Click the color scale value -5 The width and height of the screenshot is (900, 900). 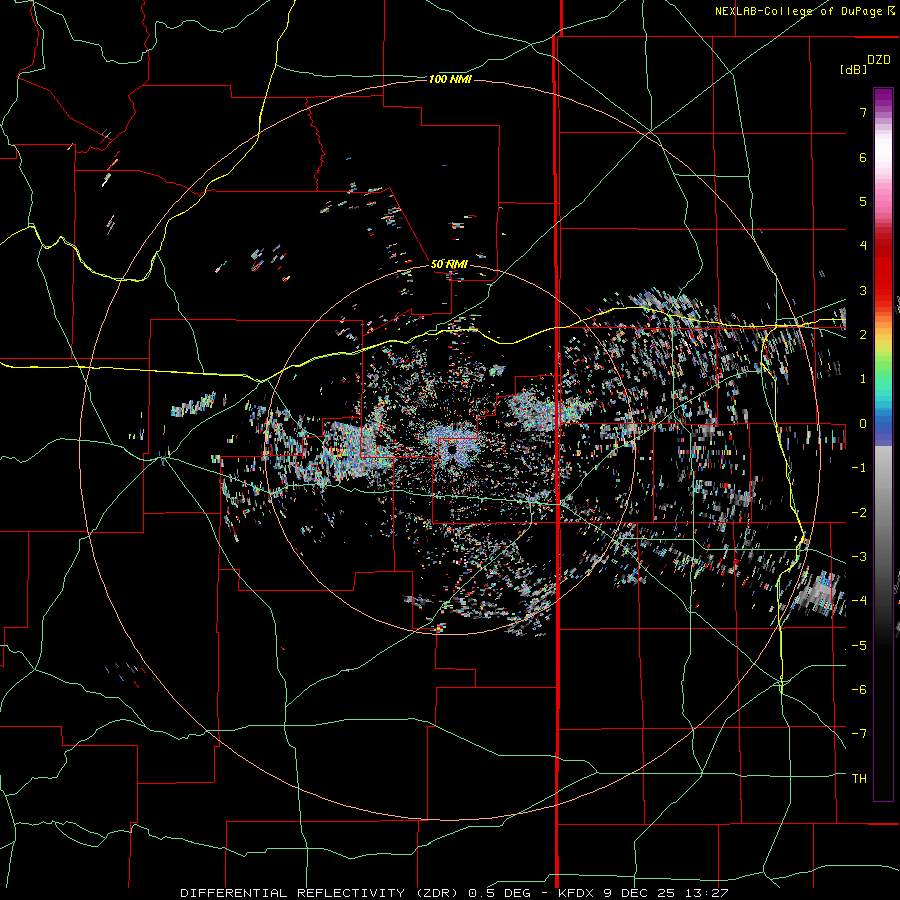coord(859,646)
